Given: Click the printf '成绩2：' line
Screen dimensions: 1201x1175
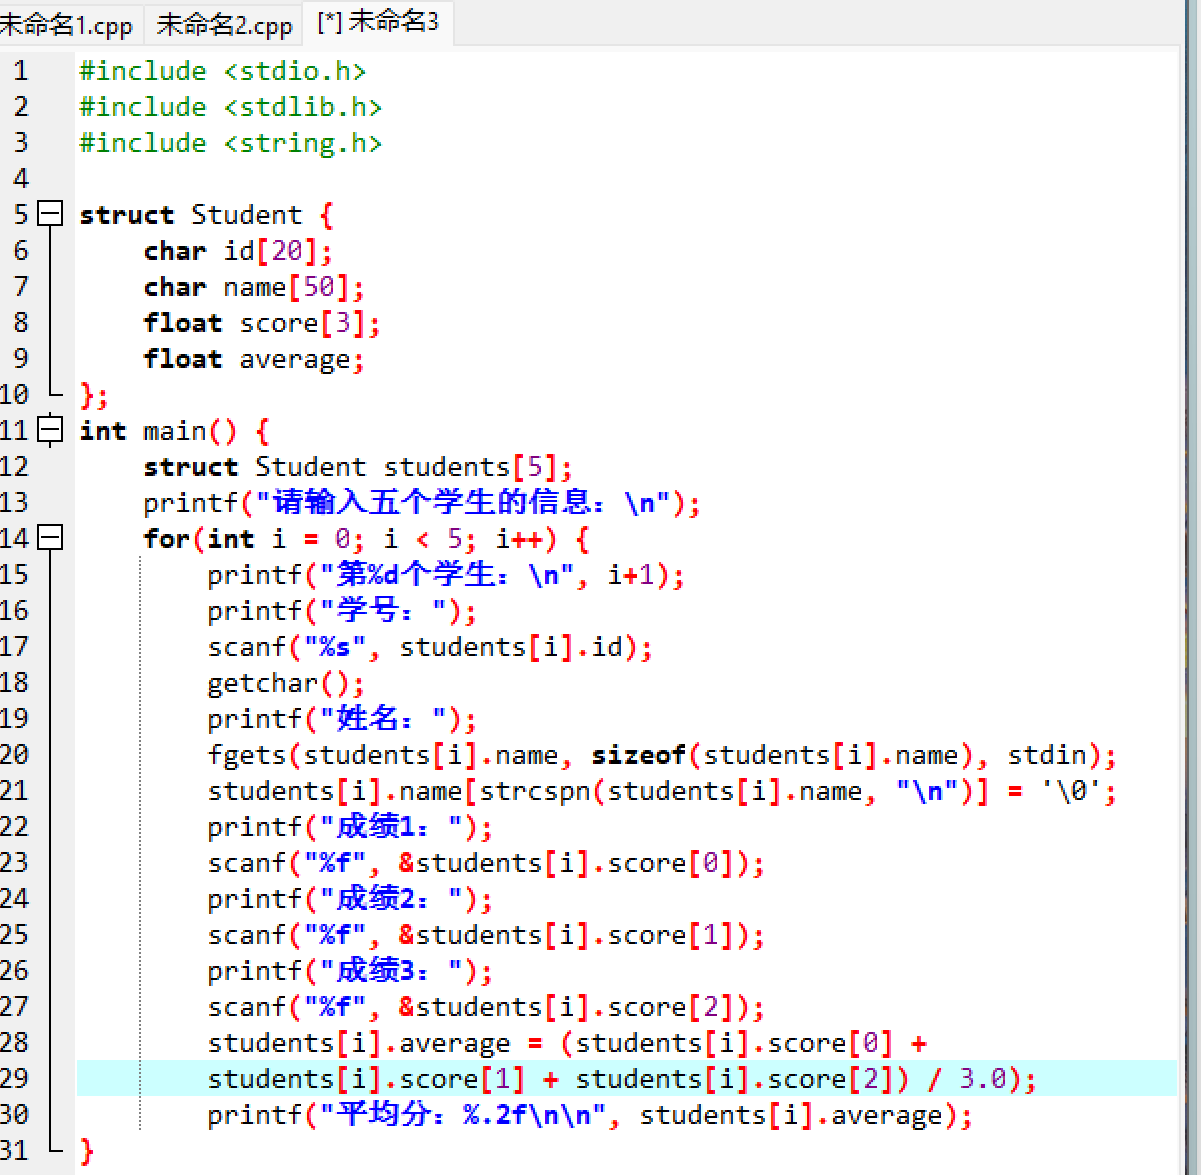Looking at the screenshot, I should coord(350,899).
